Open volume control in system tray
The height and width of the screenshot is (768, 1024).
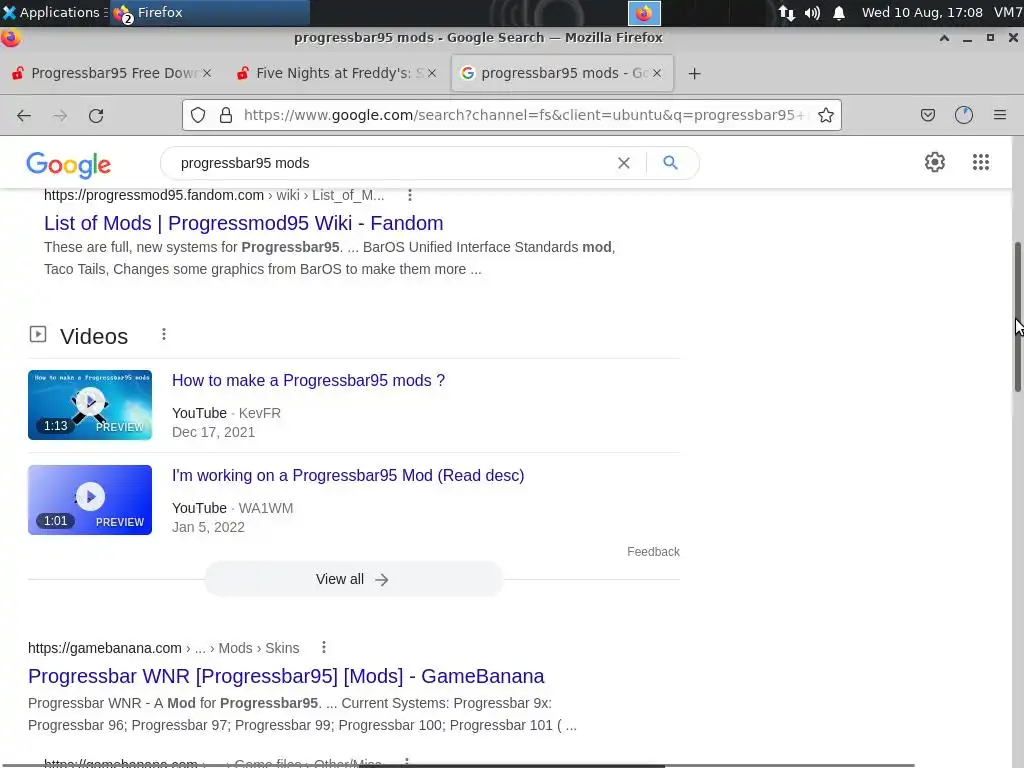812,13
